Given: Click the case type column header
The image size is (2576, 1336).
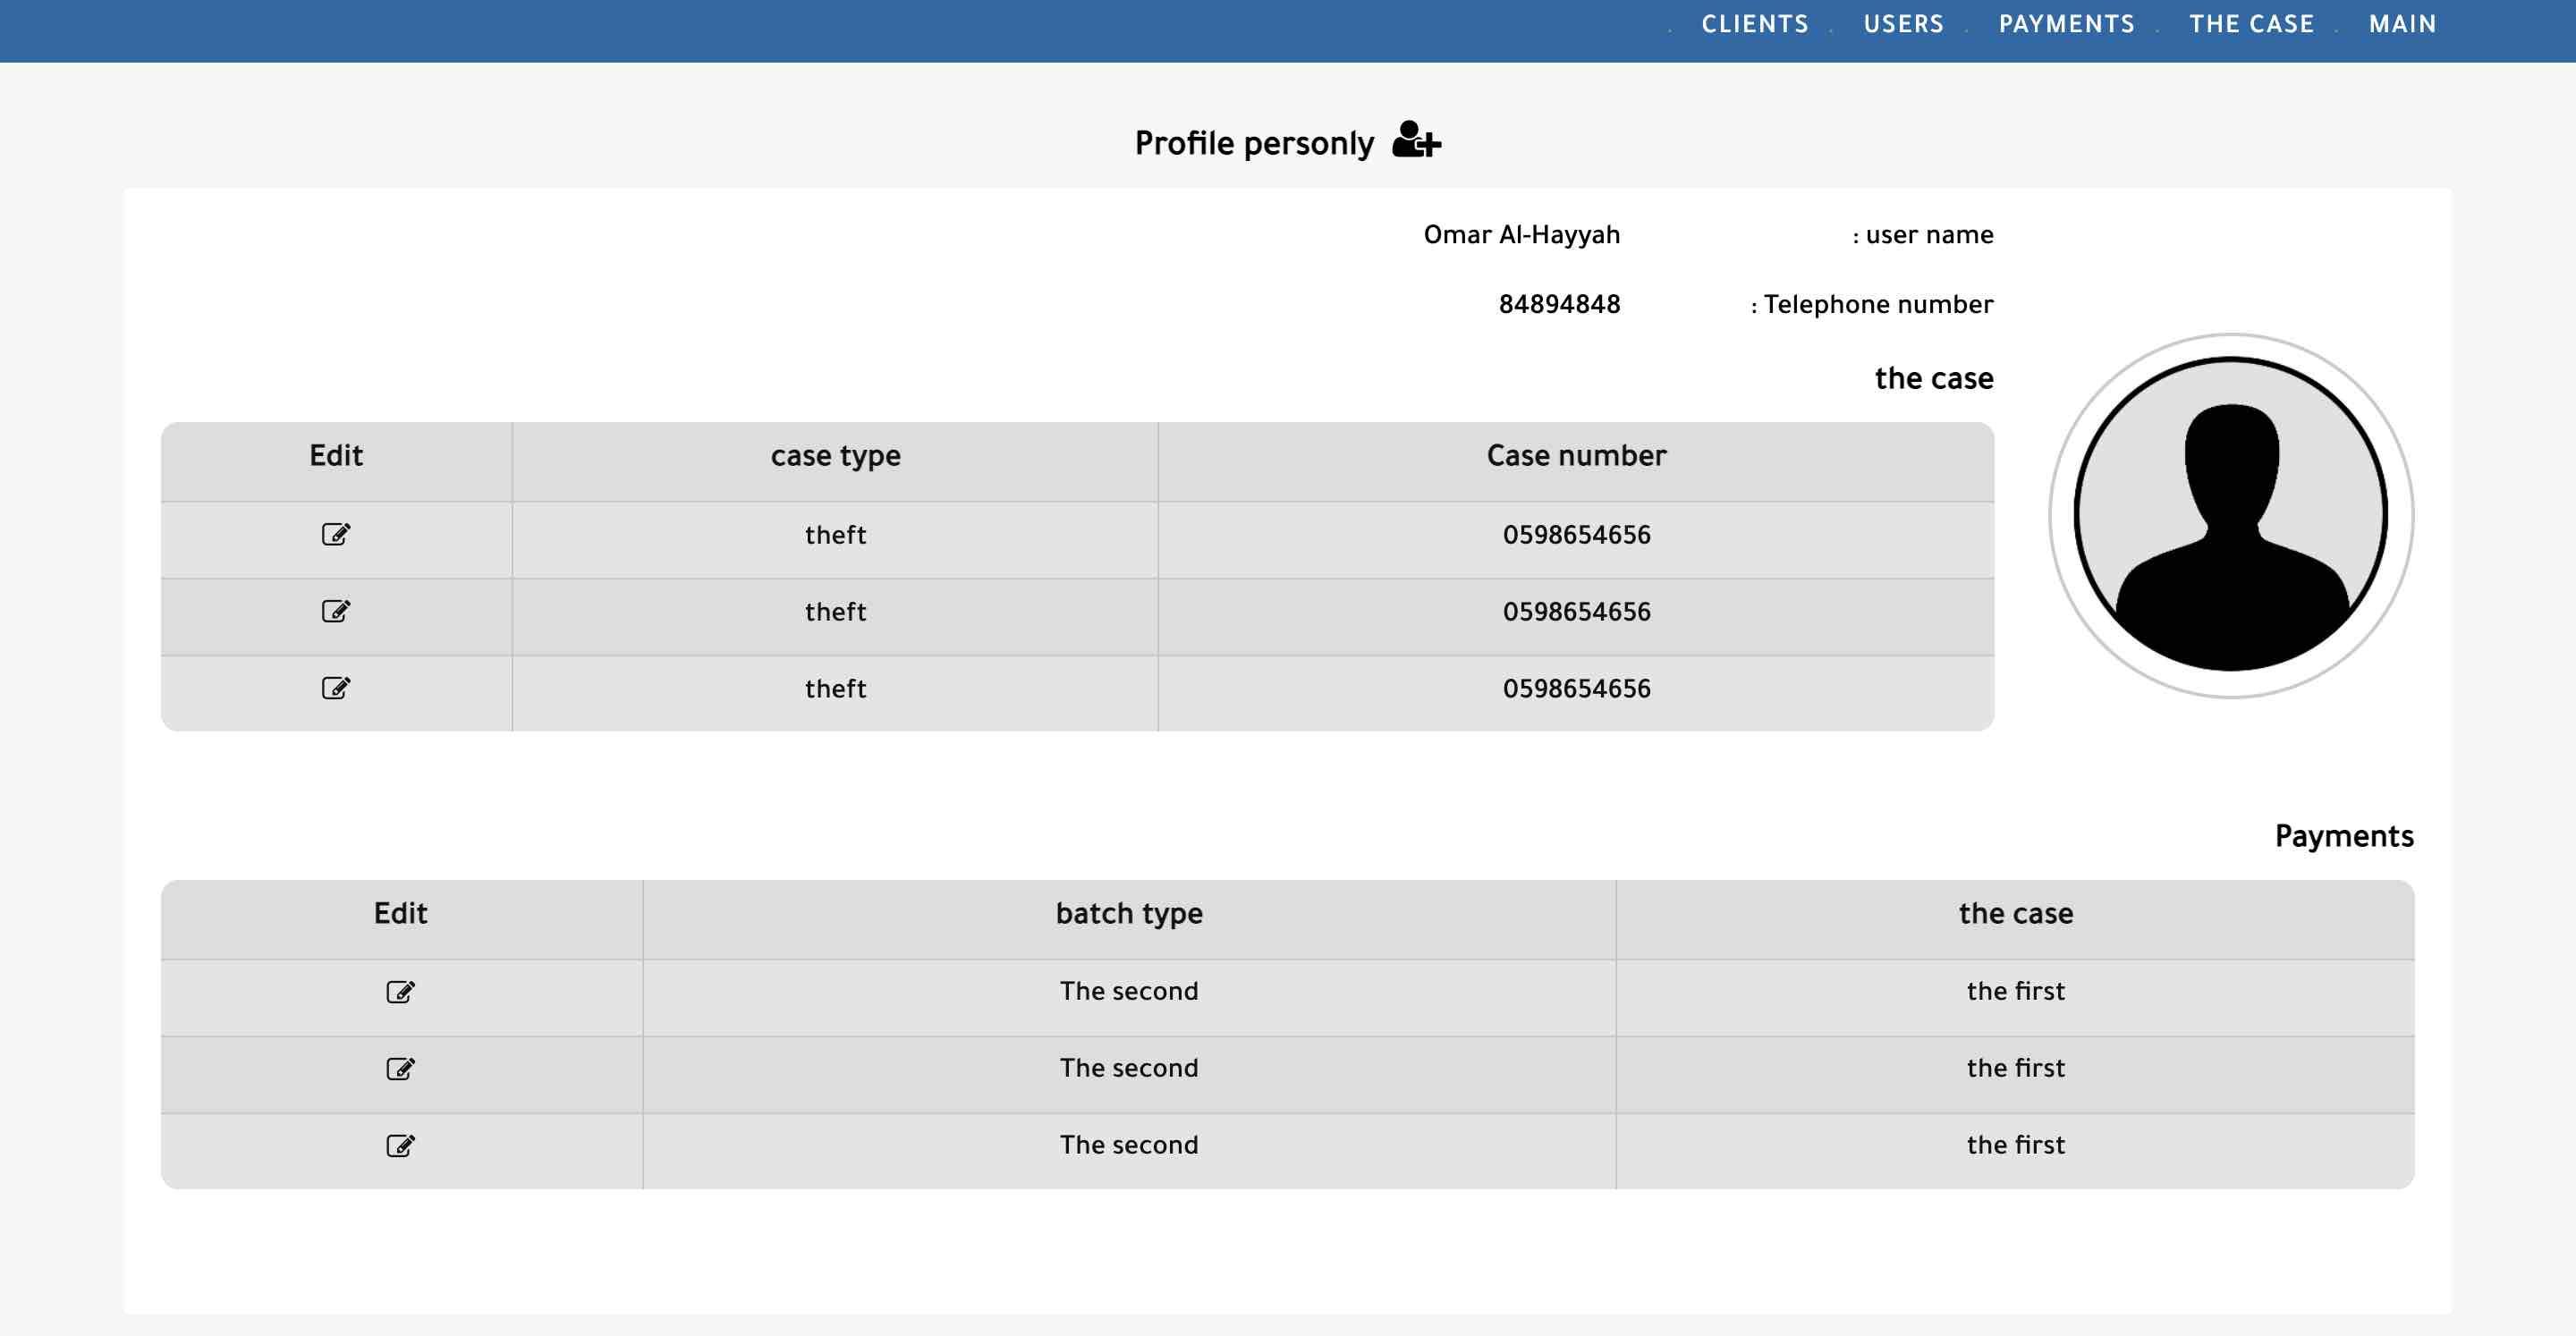Looking at the screenshot, I should click(835, 456).
